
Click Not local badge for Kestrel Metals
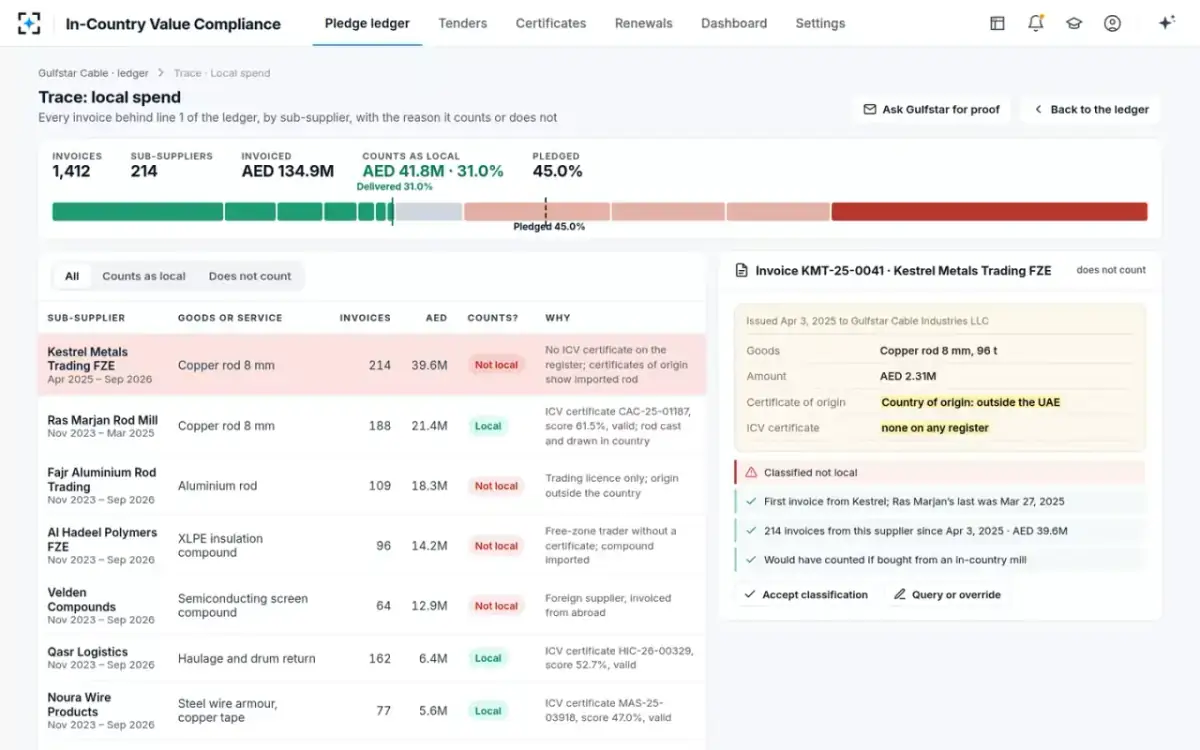pyautogui.click(x=496, y=365)
